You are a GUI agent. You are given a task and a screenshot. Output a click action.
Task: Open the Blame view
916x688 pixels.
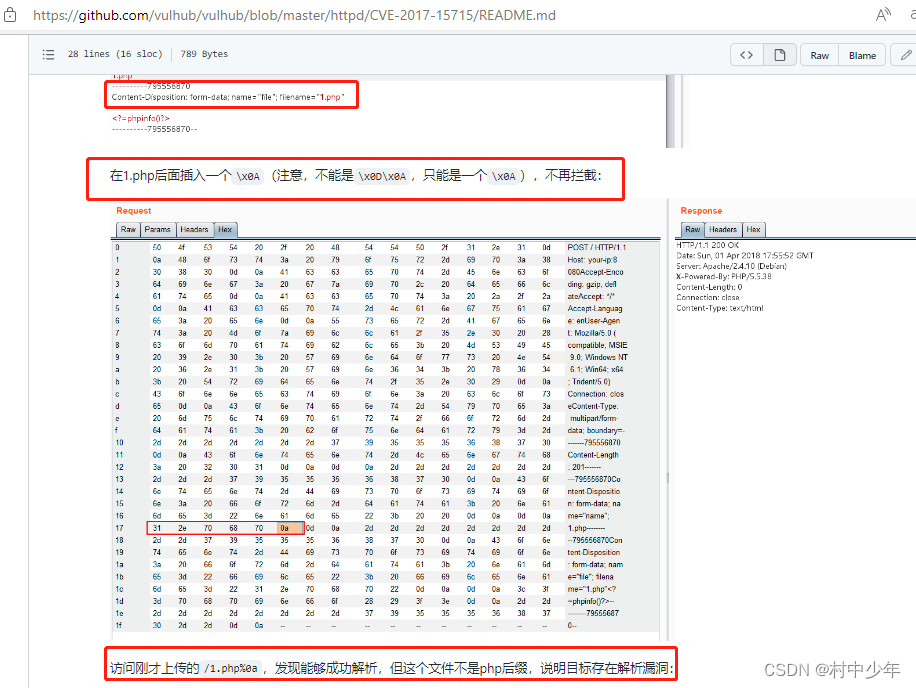(862, 55)
